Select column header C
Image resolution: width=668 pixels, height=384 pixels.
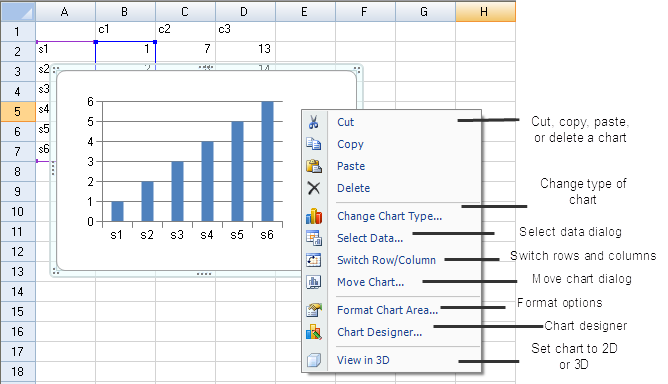[185, 12]
